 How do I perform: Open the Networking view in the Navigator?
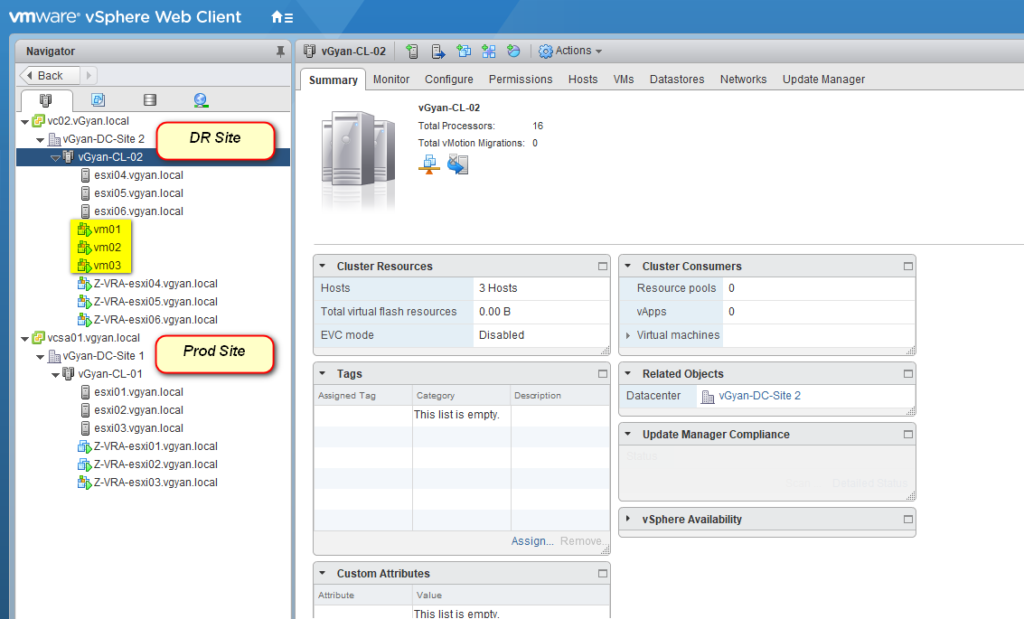199,100
